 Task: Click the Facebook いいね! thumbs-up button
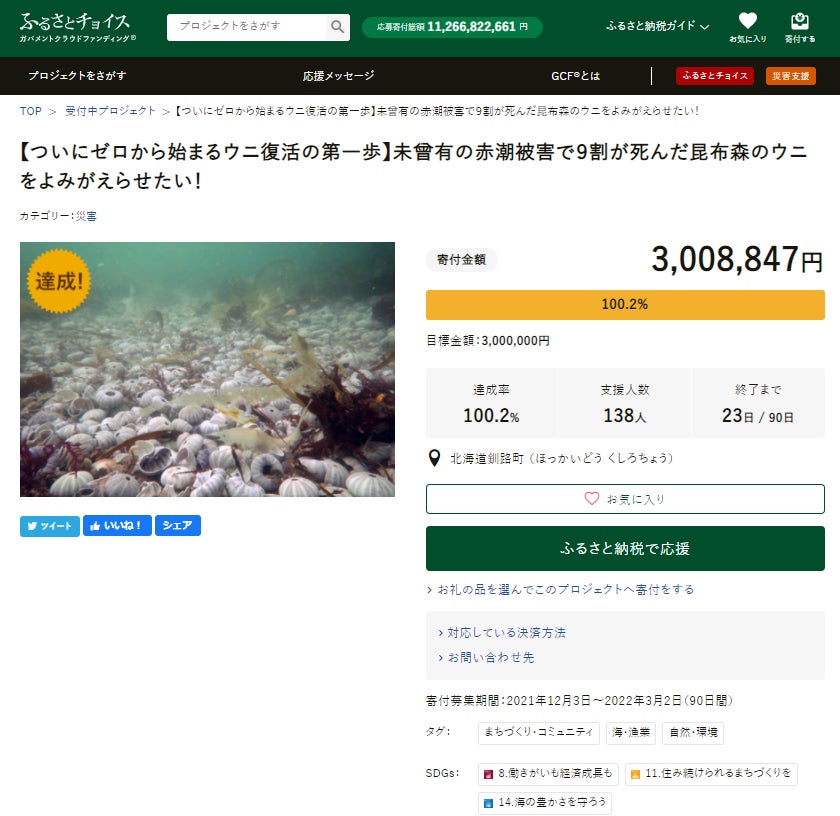(x=117, y=526)
